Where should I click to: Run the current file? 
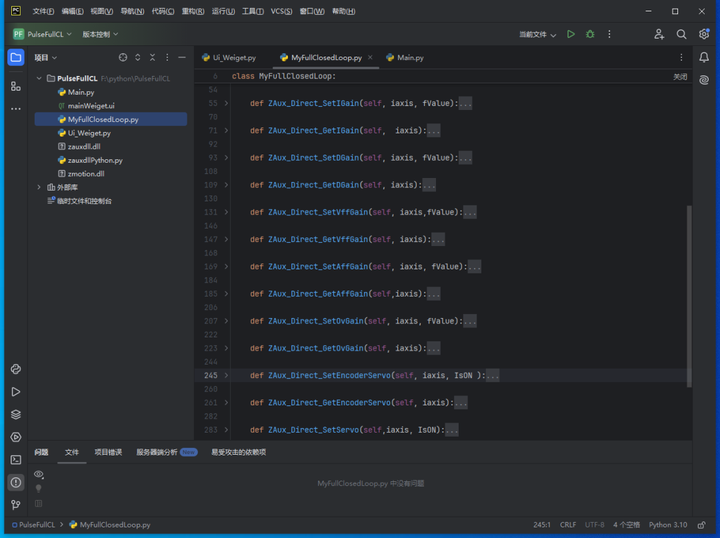(x=571, y=34)
